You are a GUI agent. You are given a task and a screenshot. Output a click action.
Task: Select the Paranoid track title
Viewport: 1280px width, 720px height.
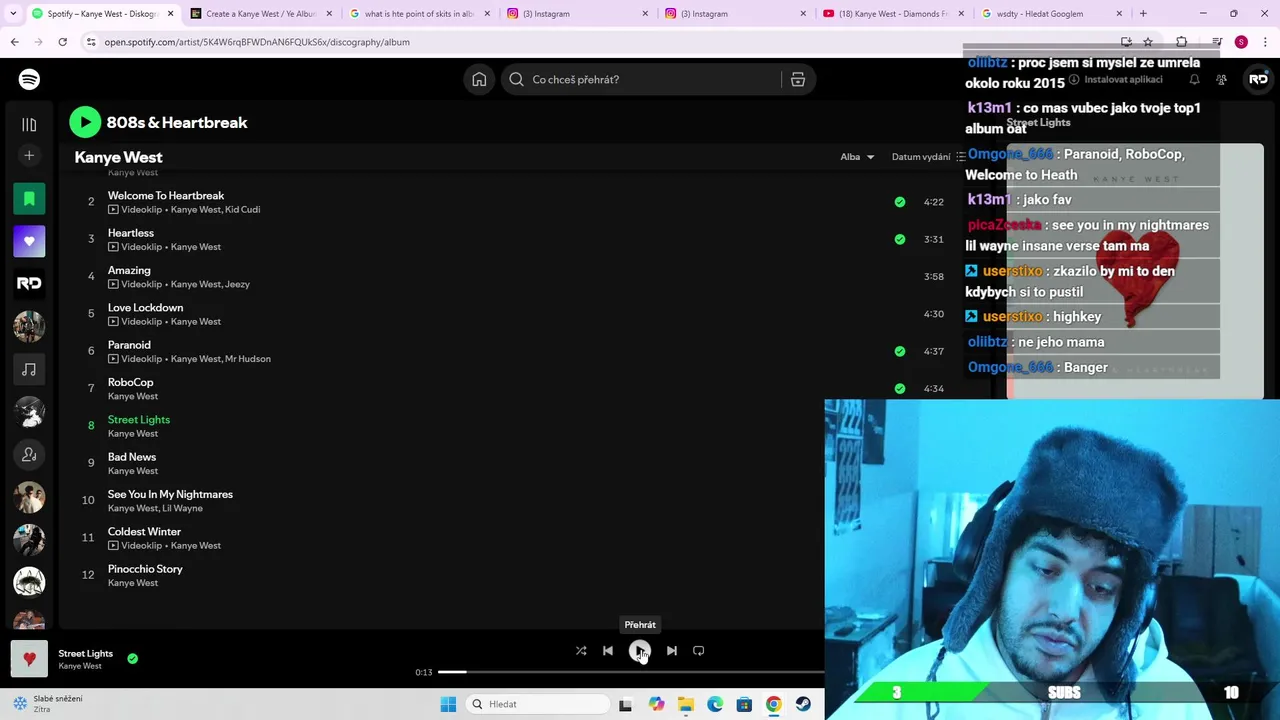[x=129, y=345]
